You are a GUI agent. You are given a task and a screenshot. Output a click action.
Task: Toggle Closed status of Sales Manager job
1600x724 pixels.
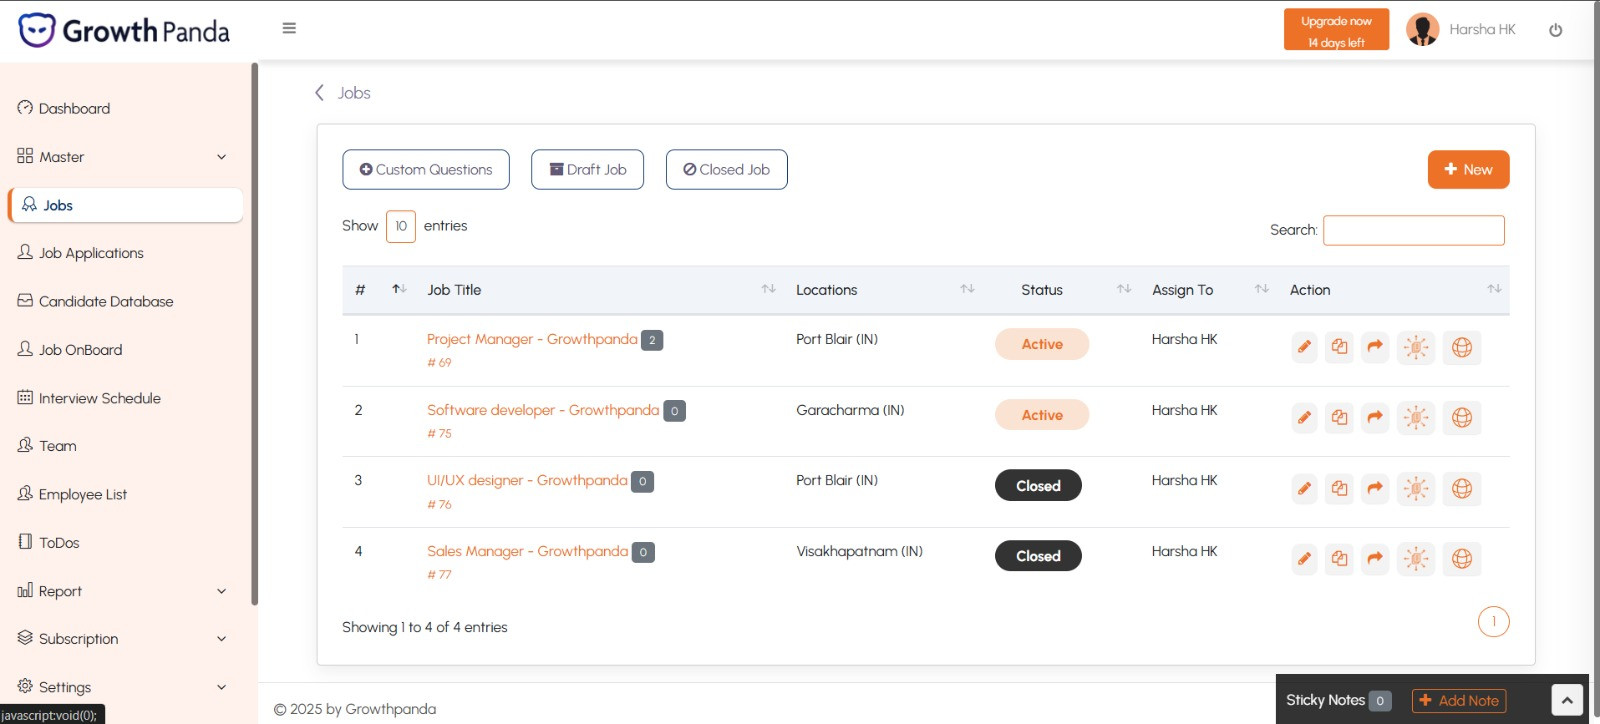[x=1038, y=556]
